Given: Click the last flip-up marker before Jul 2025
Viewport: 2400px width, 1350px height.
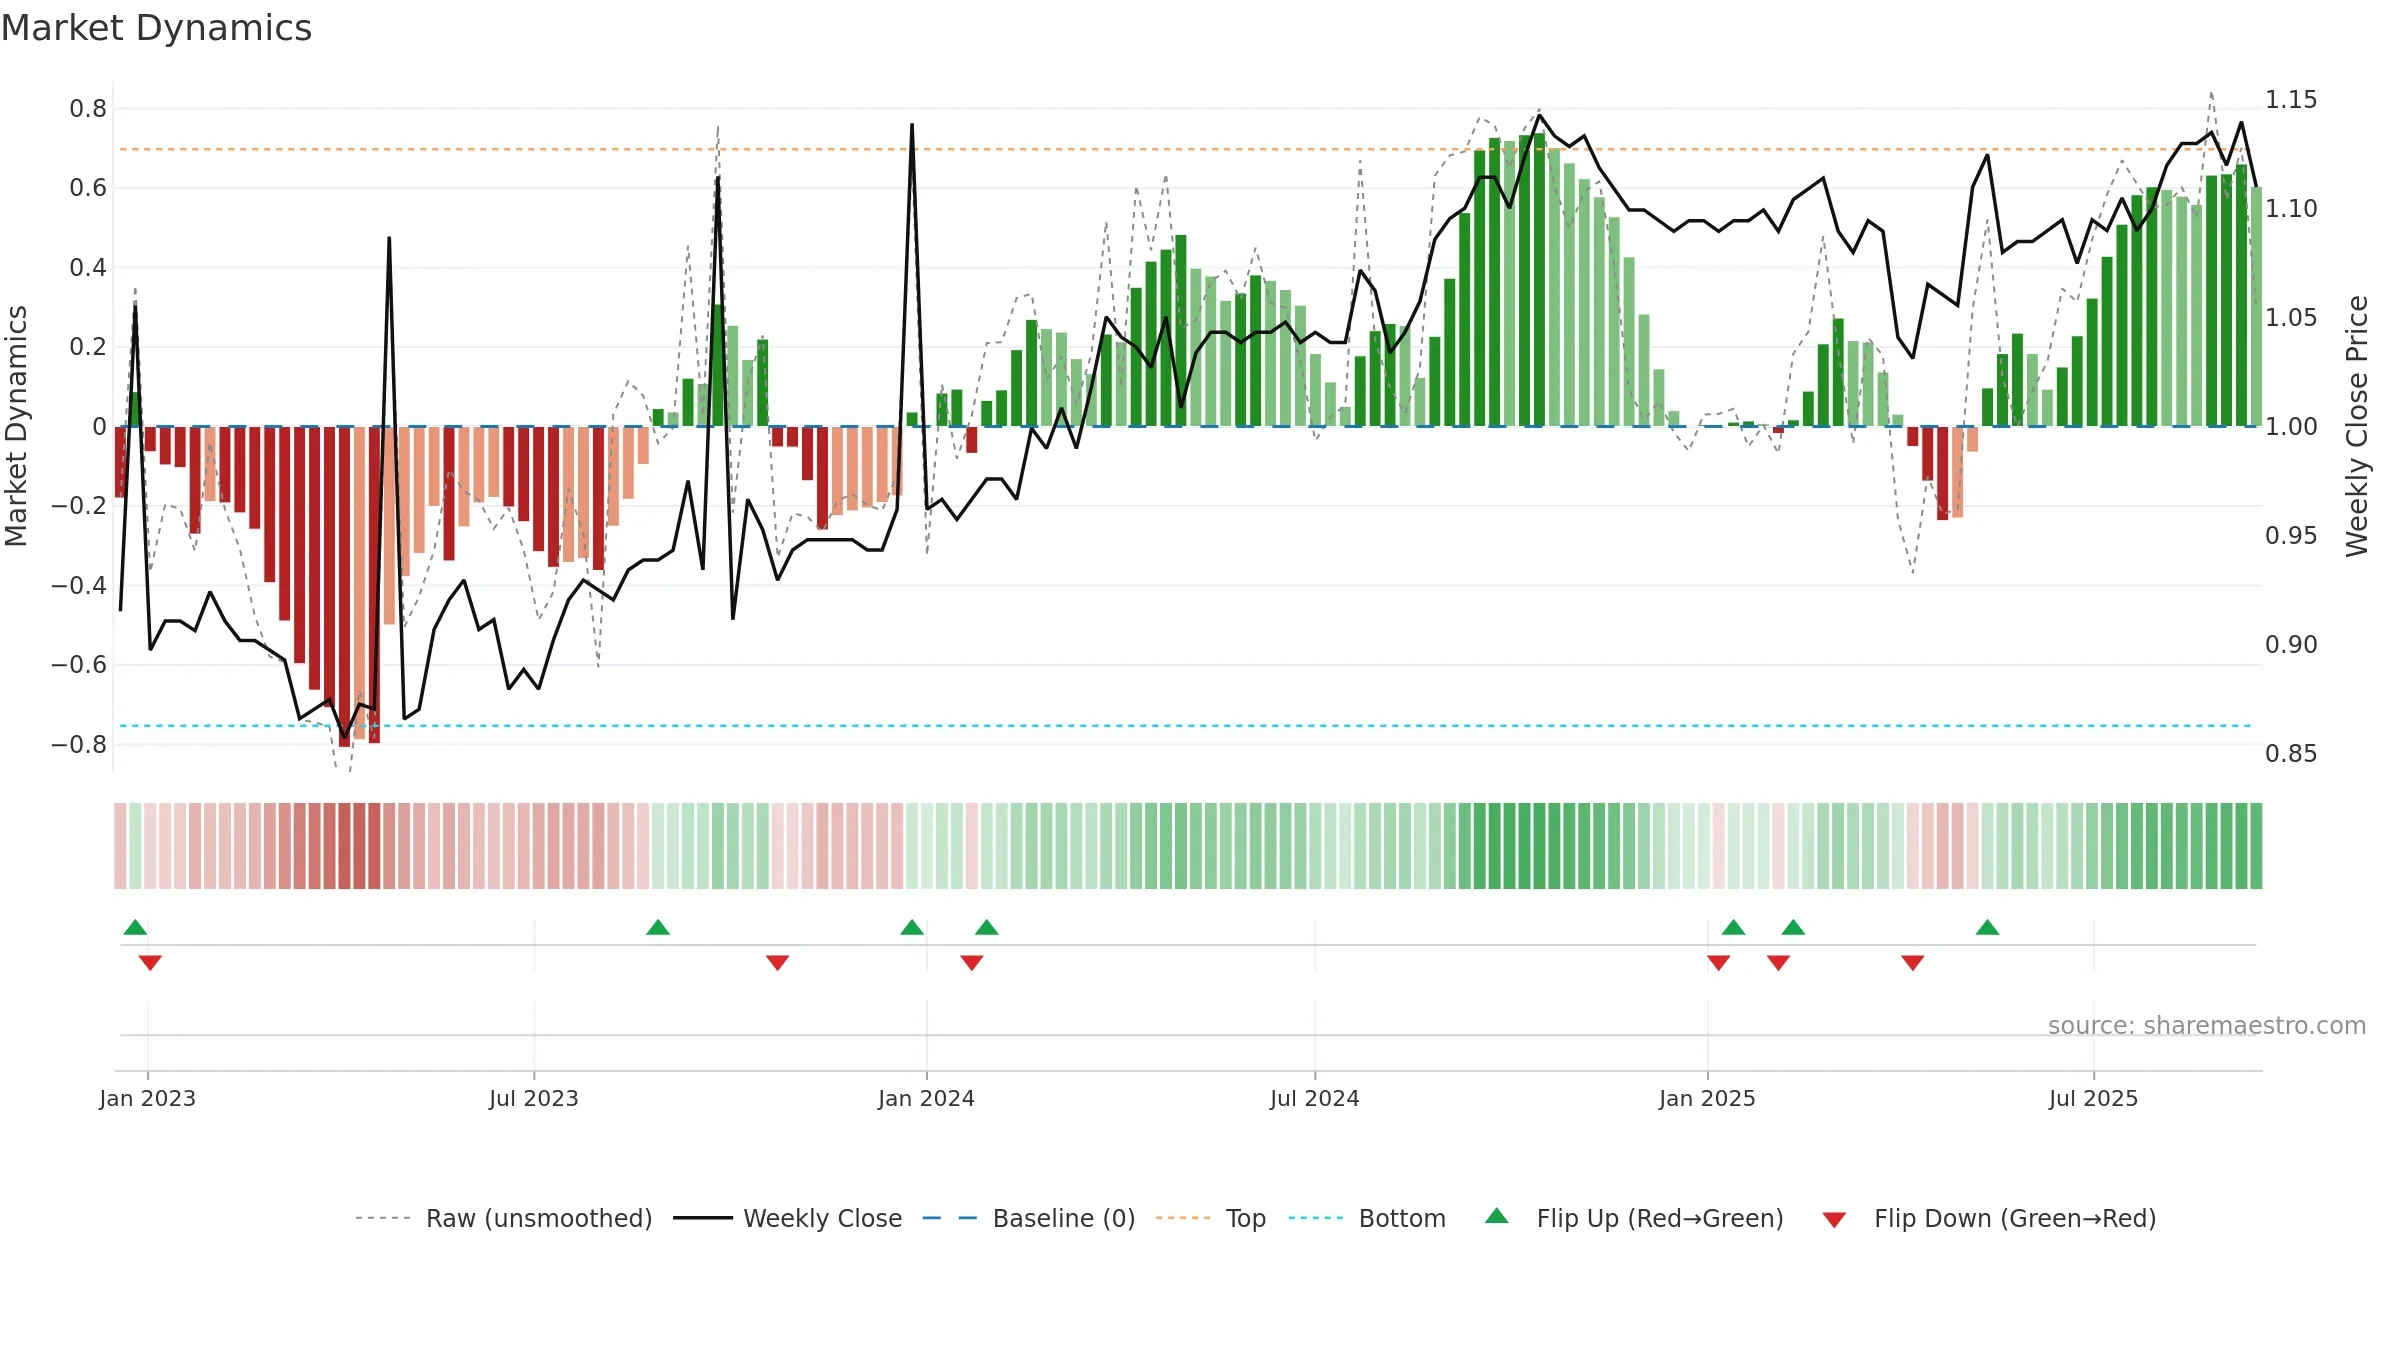Looking at the screenshot, I should point(1987,927).
